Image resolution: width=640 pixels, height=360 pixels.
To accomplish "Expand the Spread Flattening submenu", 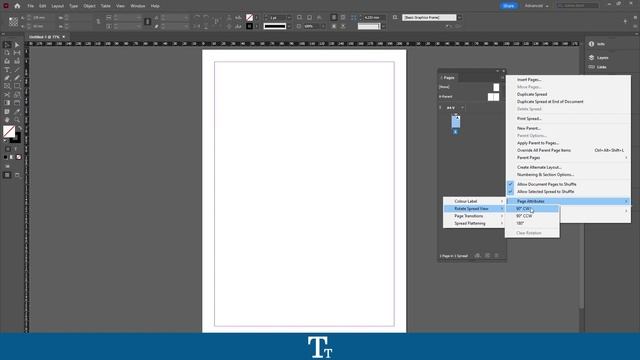I will (474, 223).
